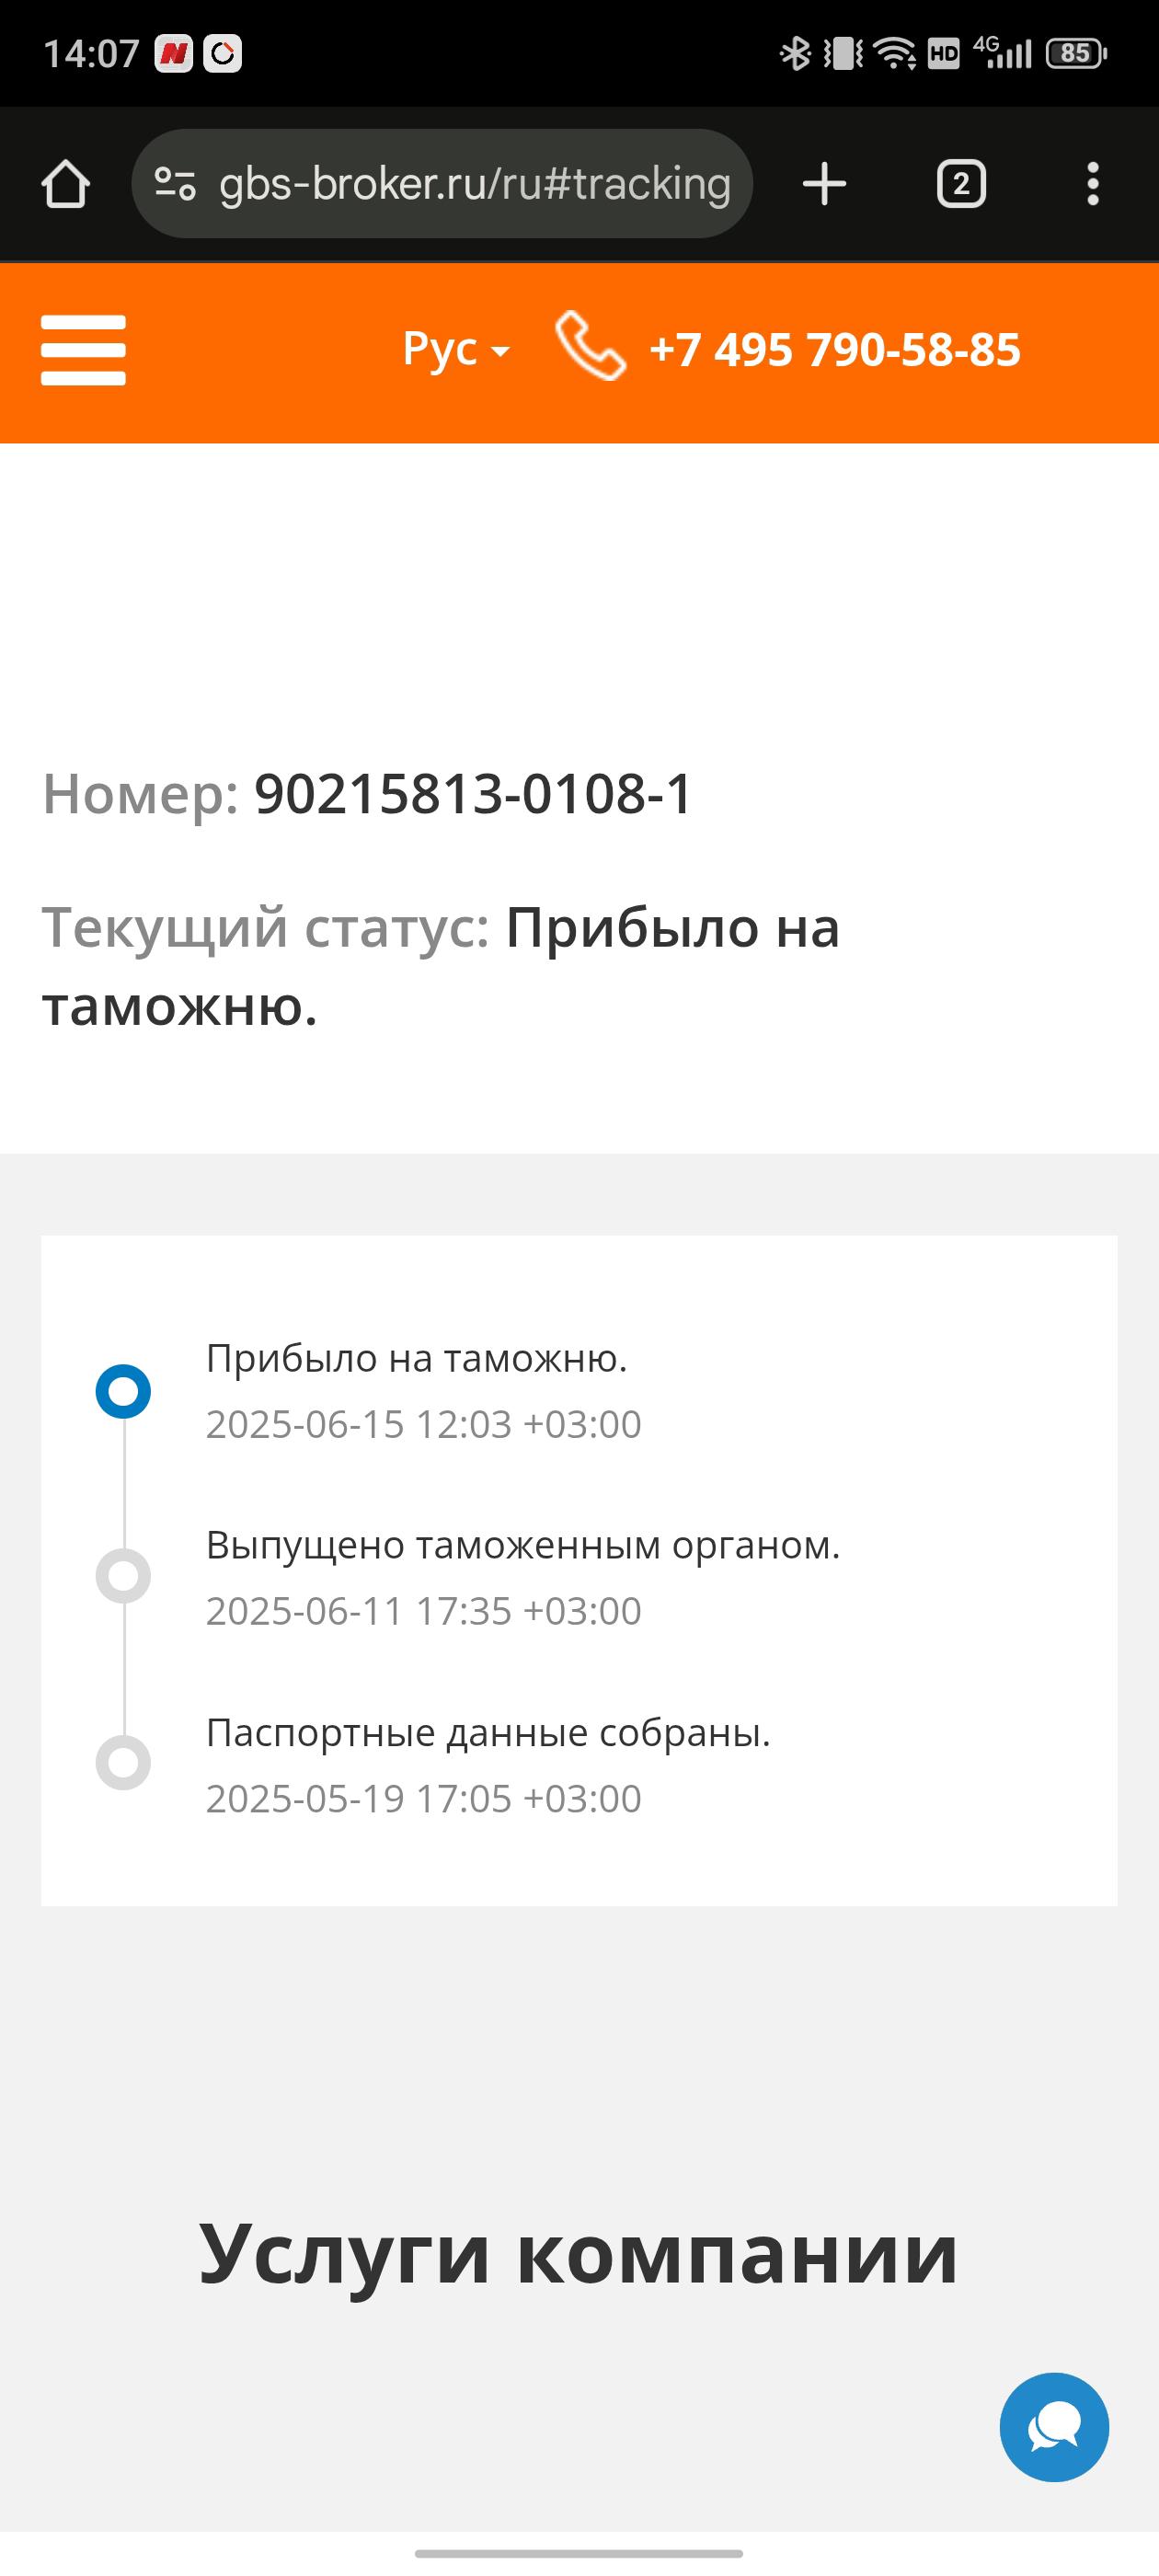This screenshot has height=2576, width=1159.
Task: Call +7 495 790-58-85 number link
Action: point(835,350)
